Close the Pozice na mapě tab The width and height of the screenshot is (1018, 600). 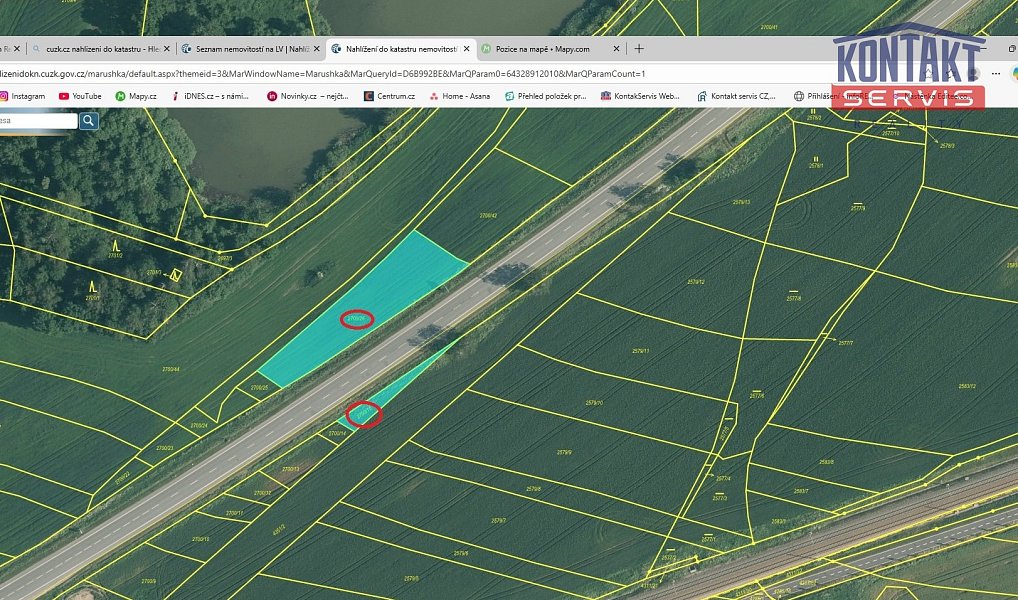pos(617,49)
